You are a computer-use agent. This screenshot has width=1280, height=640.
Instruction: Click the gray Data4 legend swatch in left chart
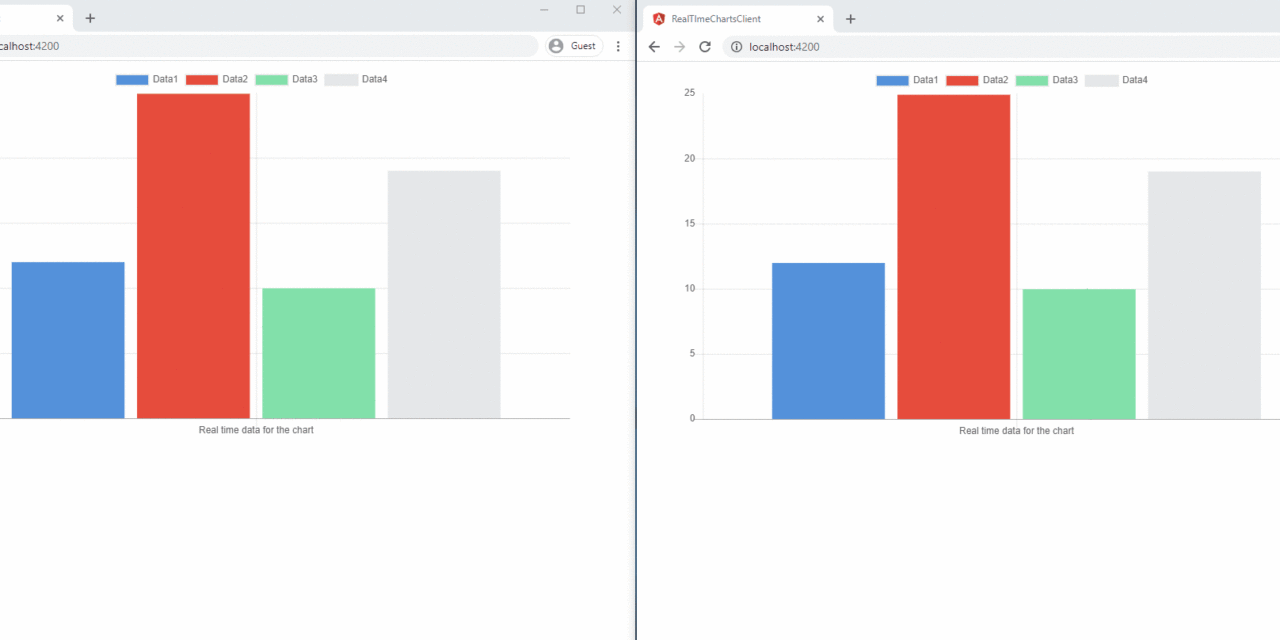point(341,79)
